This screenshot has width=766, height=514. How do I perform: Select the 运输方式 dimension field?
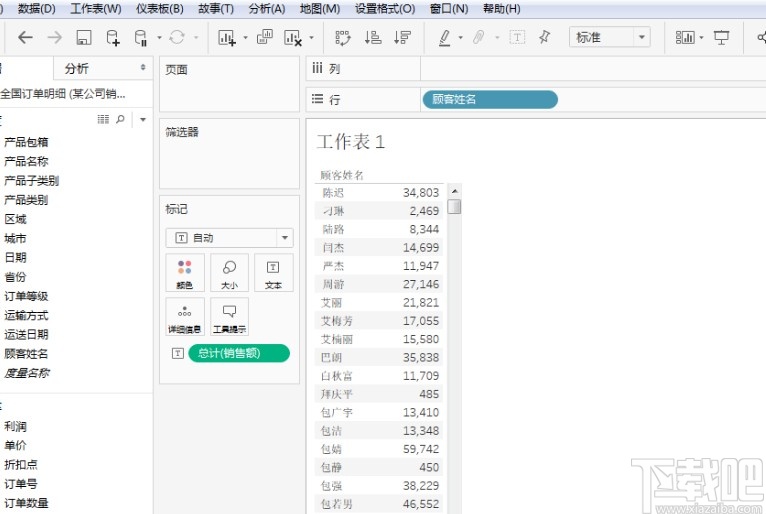click(26, 316)
